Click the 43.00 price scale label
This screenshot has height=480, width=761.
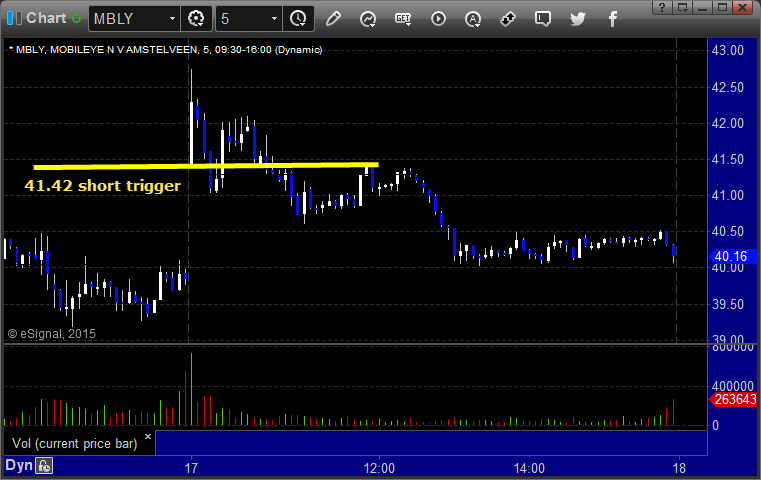click(x=728, y=50)
